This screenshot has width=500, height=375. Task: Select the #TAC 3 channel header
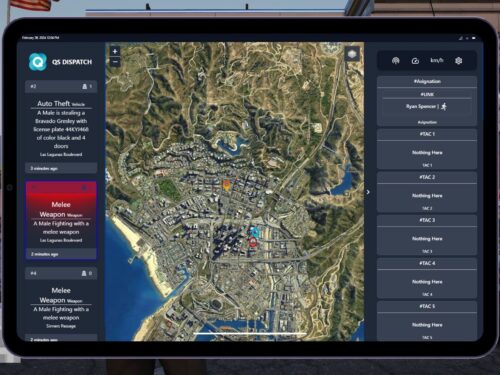coord(427,220)
